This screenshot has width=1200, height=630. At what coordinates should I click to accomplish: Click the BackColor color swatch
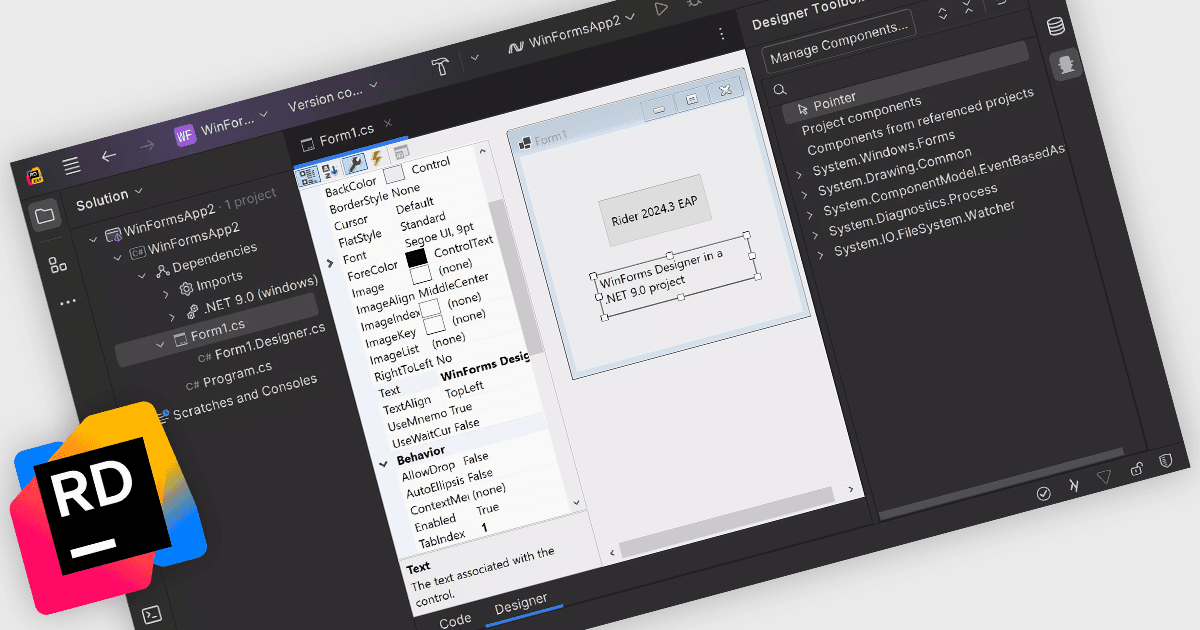(394, 174)
